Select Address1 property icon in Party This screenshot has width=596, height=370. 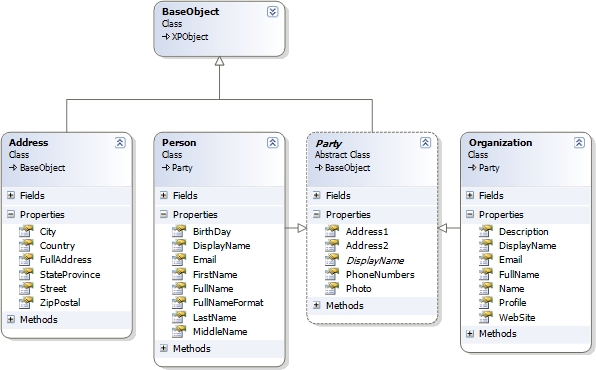(x=332, y=231)
